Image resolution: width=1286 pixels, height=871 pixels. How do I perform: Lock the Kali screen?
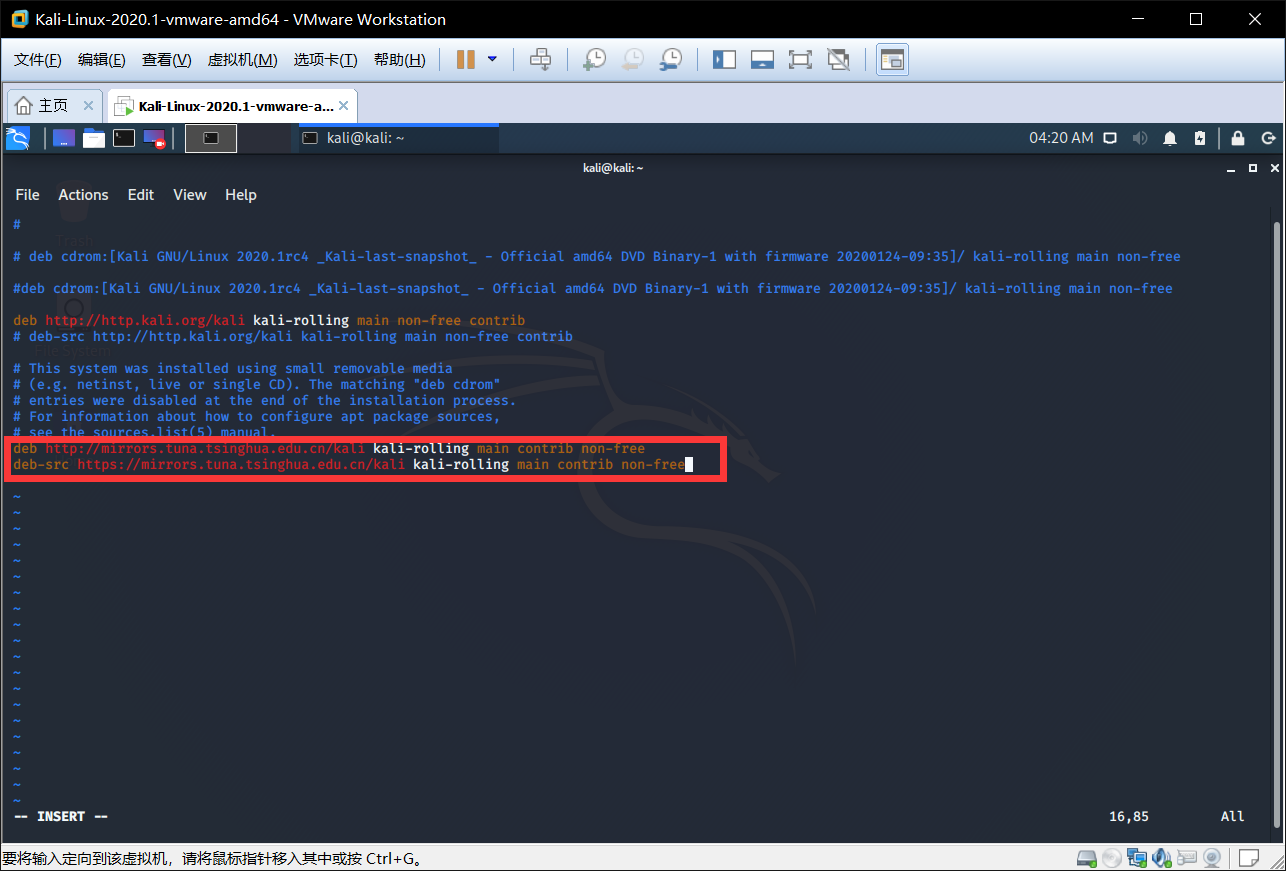point(1238,138)
